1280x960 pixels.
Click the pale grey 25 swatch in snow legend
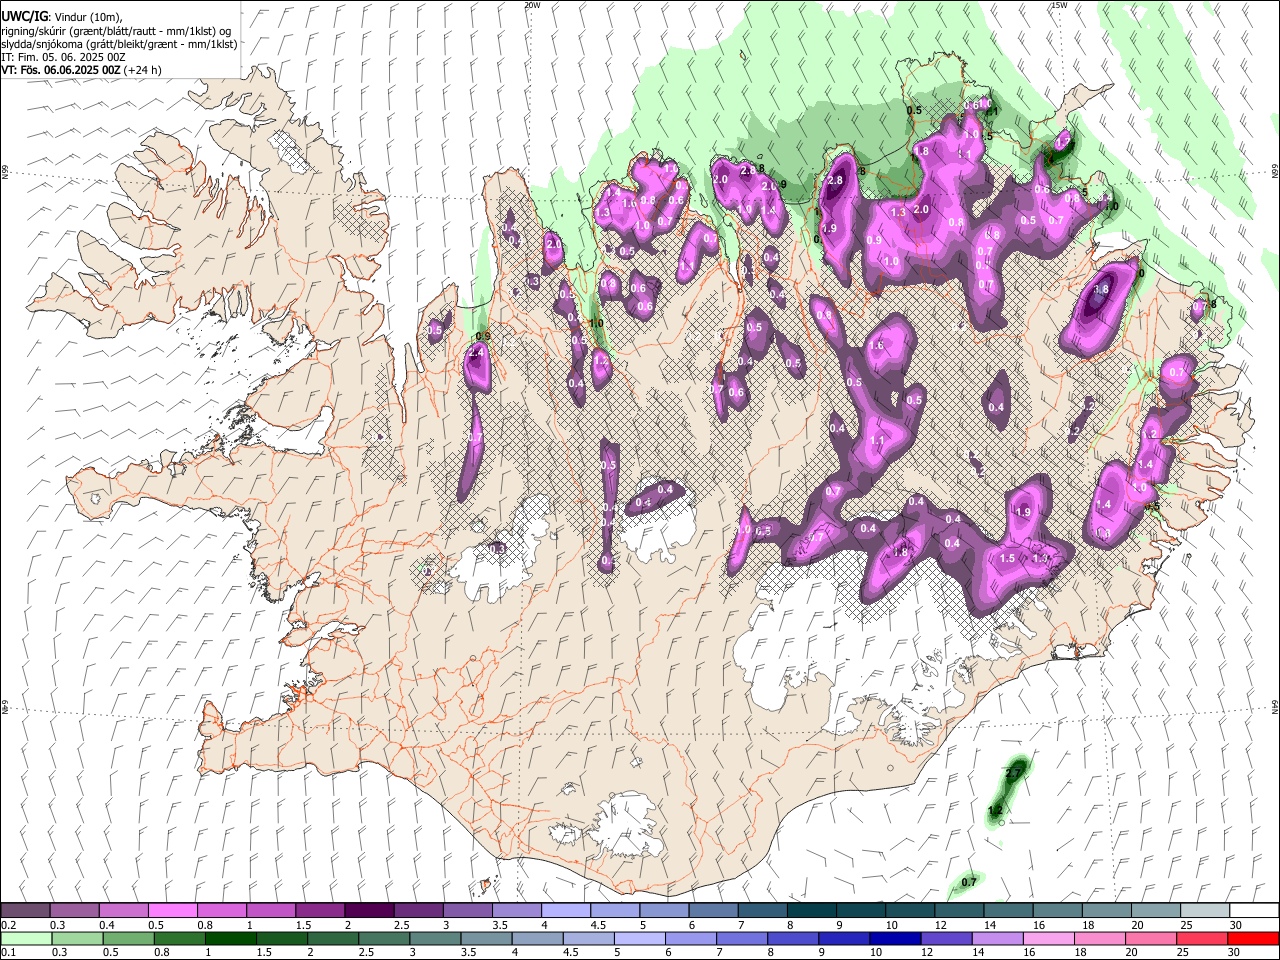coord(1206,910)
